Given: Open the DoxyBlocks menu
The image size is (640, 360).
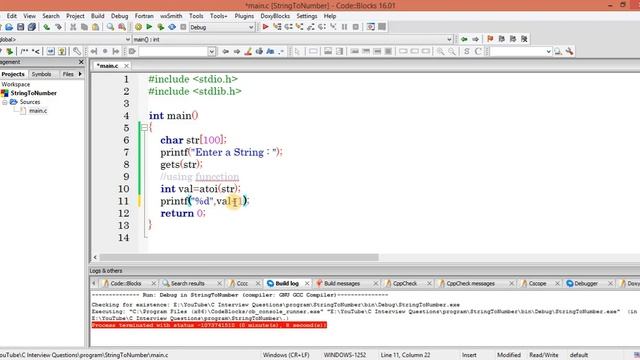Looking at the screenshot, I should coord(275,16).
